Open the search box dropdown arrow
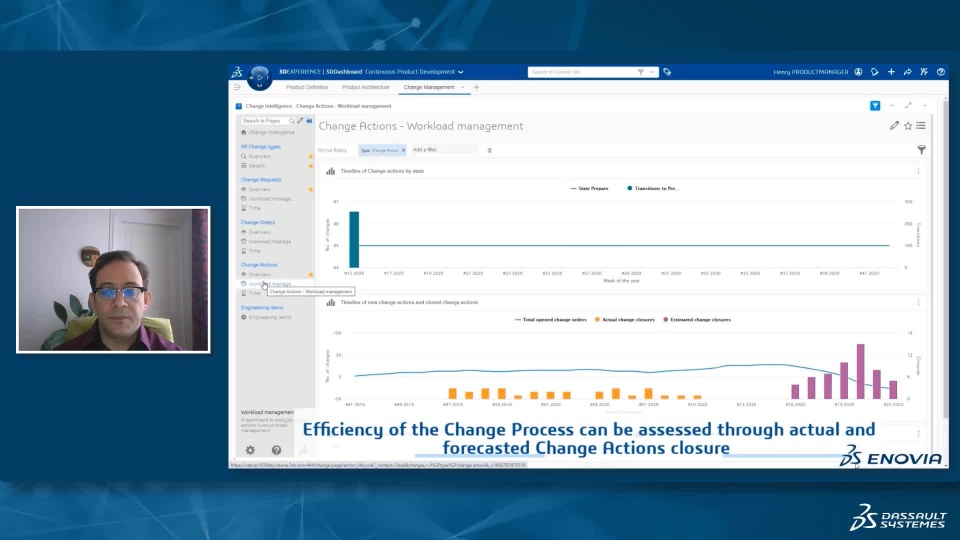960x540 pixels. (652, 72)
